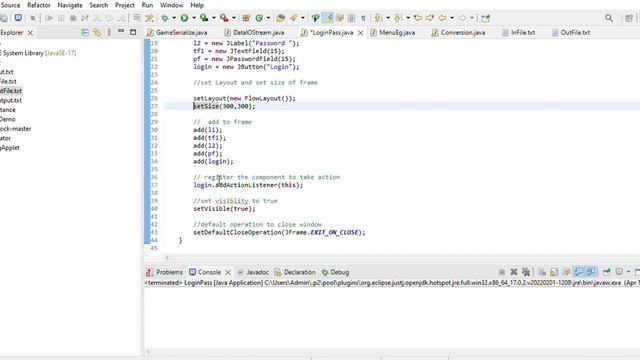Click the Open Perspective icon
This screenshot has width=640, height=360.
629,18
